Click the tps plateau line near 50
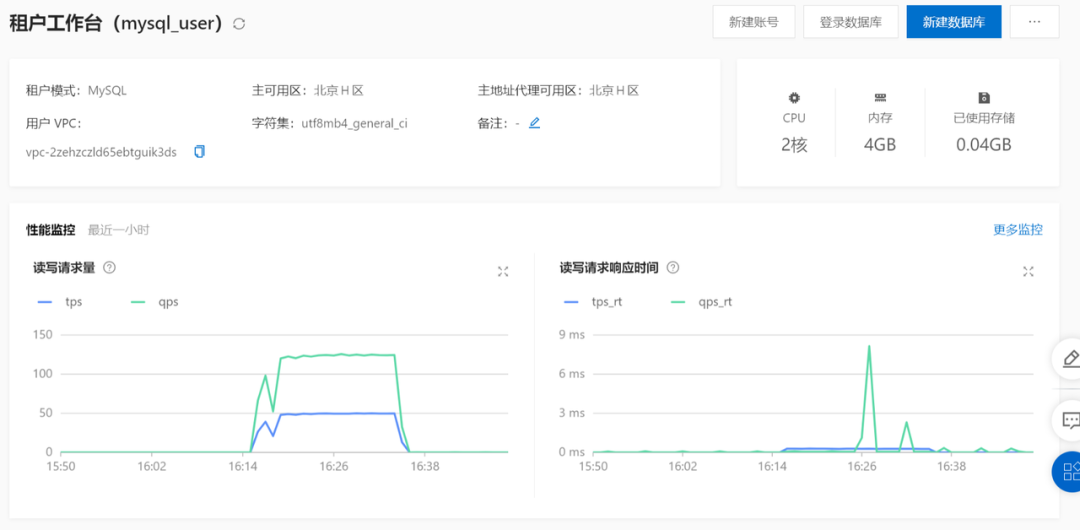Image resolution: width=1080 pixels, height=530 pixels. [x=338, y=414]
